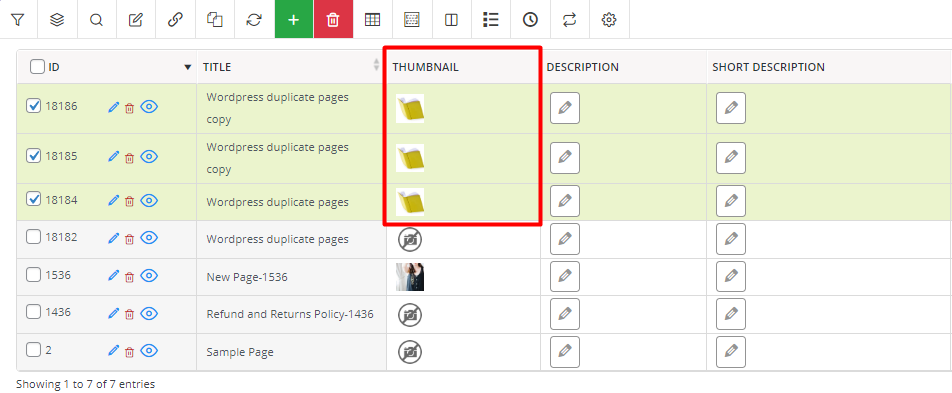Screen dimensions: 952x393
Task: Open the column list toolbar icon
Action: 491,19
